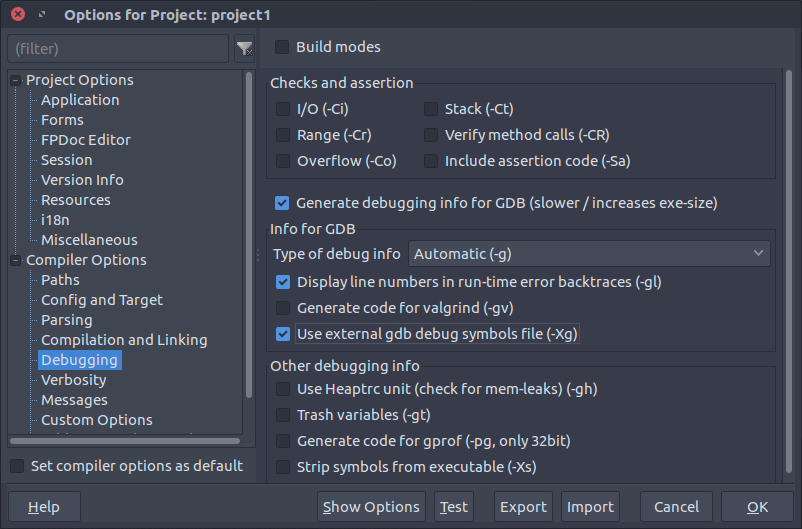This screenshot has height=529, width=802.
Task: Collapse the Compiler Options tree node
Action: (16, 260)
